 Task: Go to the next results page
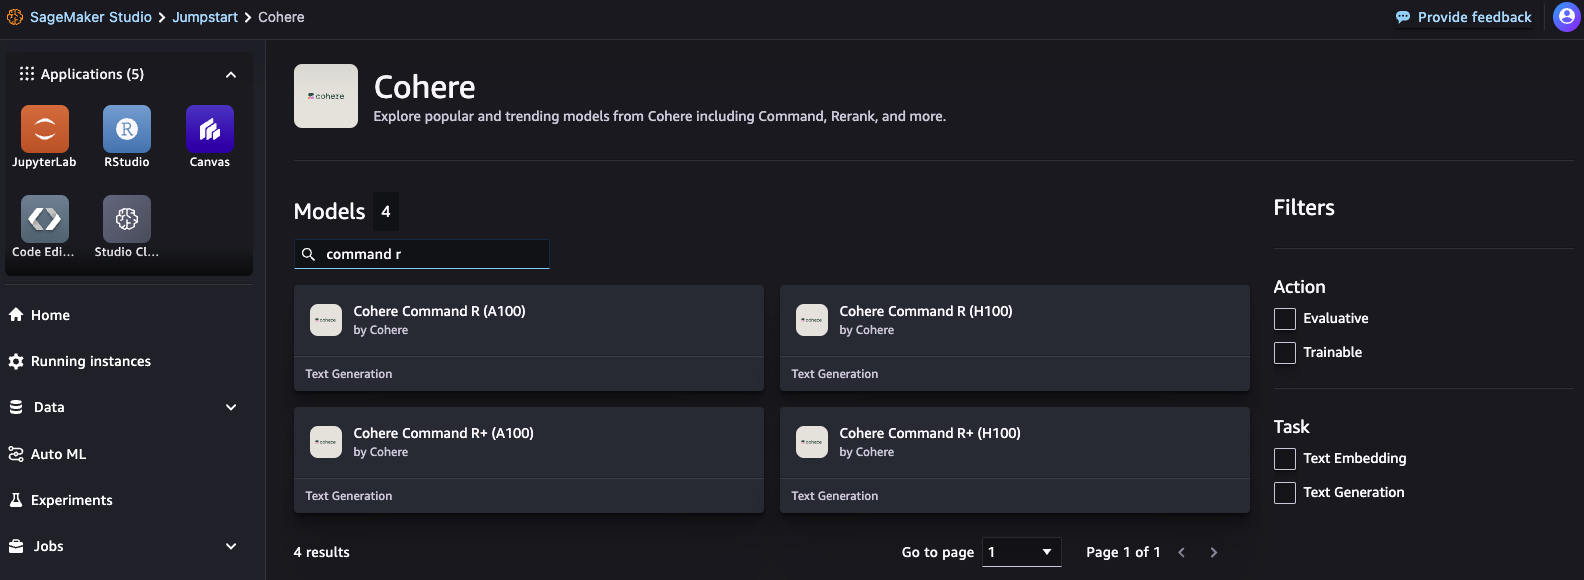pos(1214,552)
